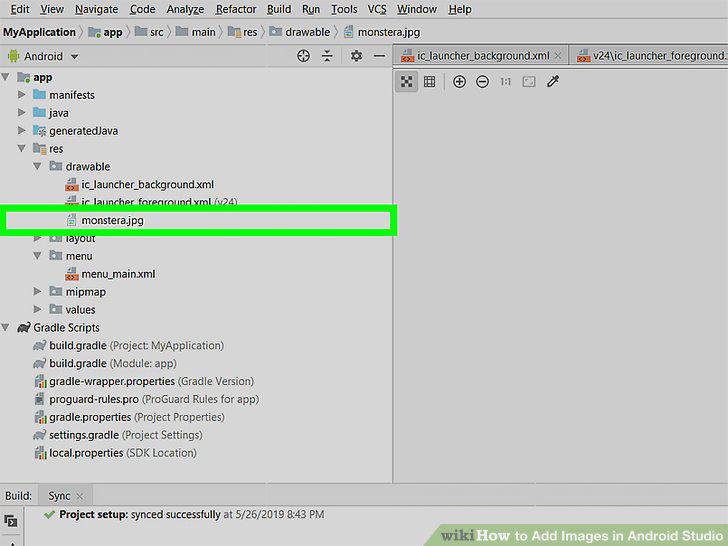Viewport: 728px width, 546px height.
Task: Select local.properties (SDK Location)
Action: coord(115,453)
